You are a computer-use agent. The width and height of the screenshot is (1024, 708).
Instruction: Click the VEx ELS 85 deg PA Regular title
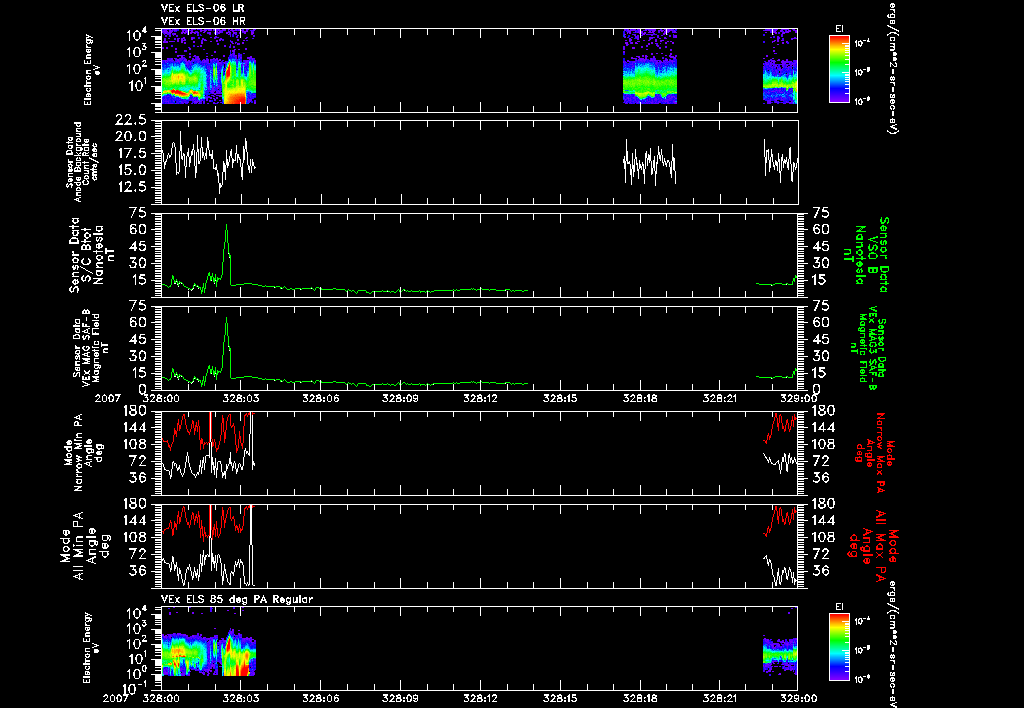tap(237, 599)
